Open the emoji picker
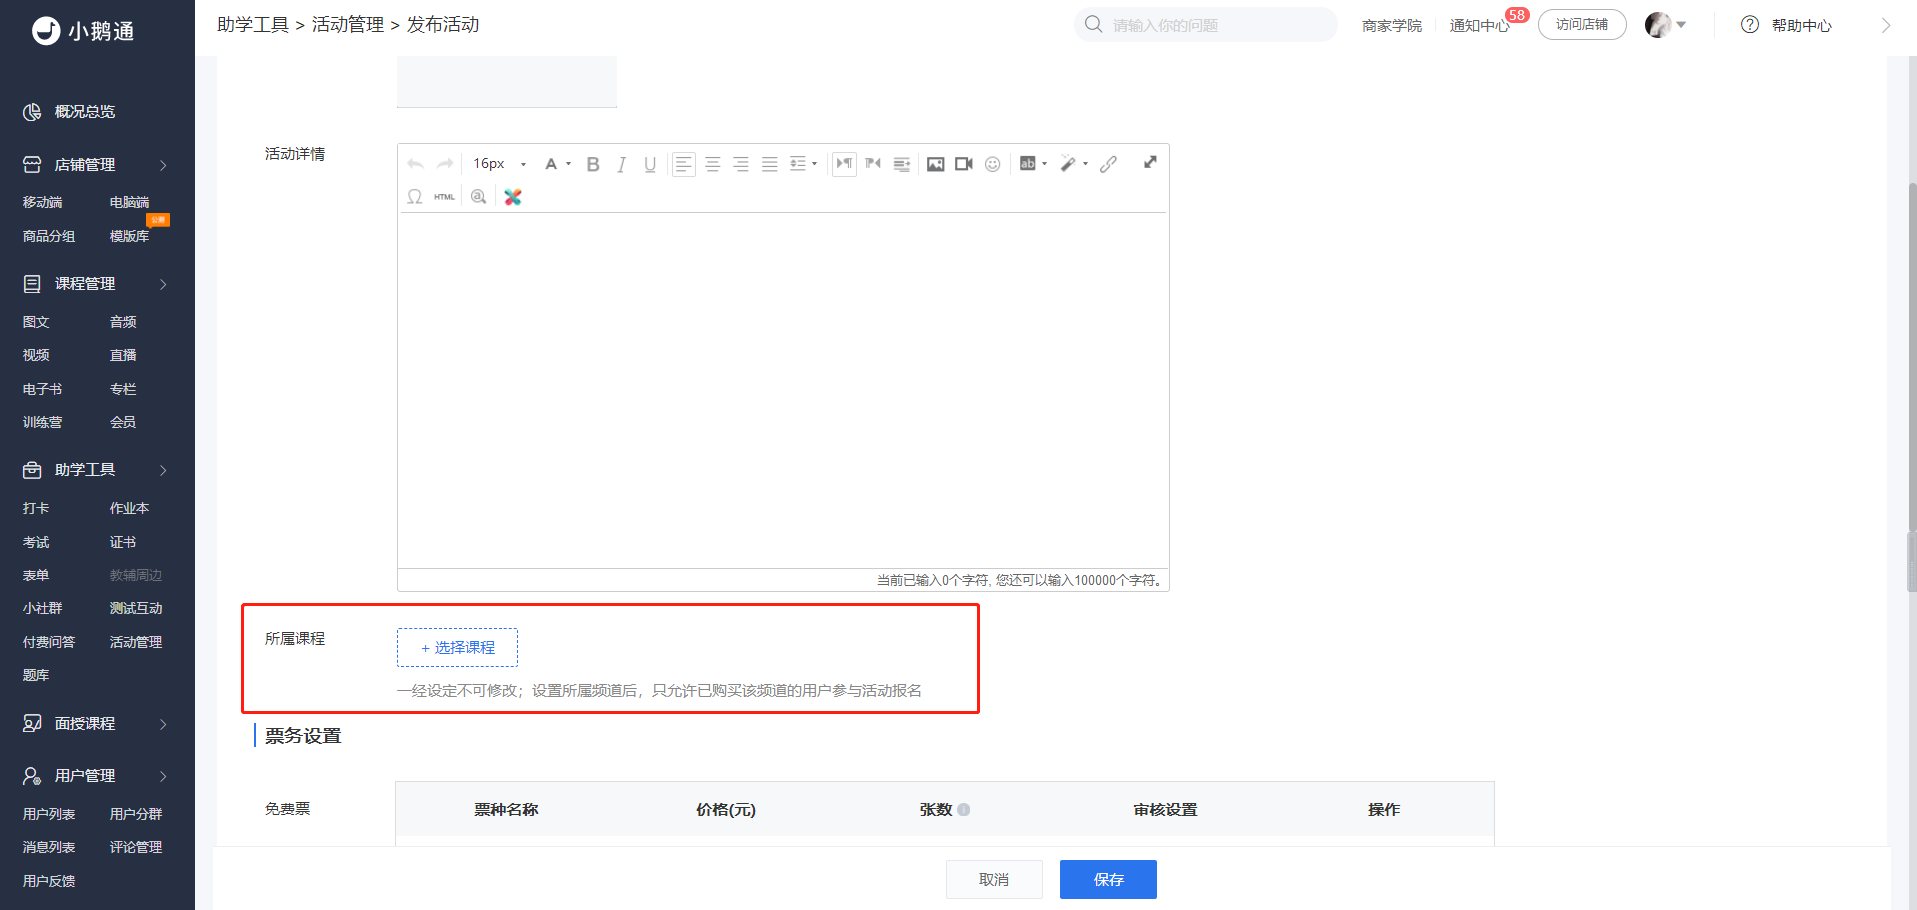Viewport: 1917px width, 910px height. coord(992,164)
